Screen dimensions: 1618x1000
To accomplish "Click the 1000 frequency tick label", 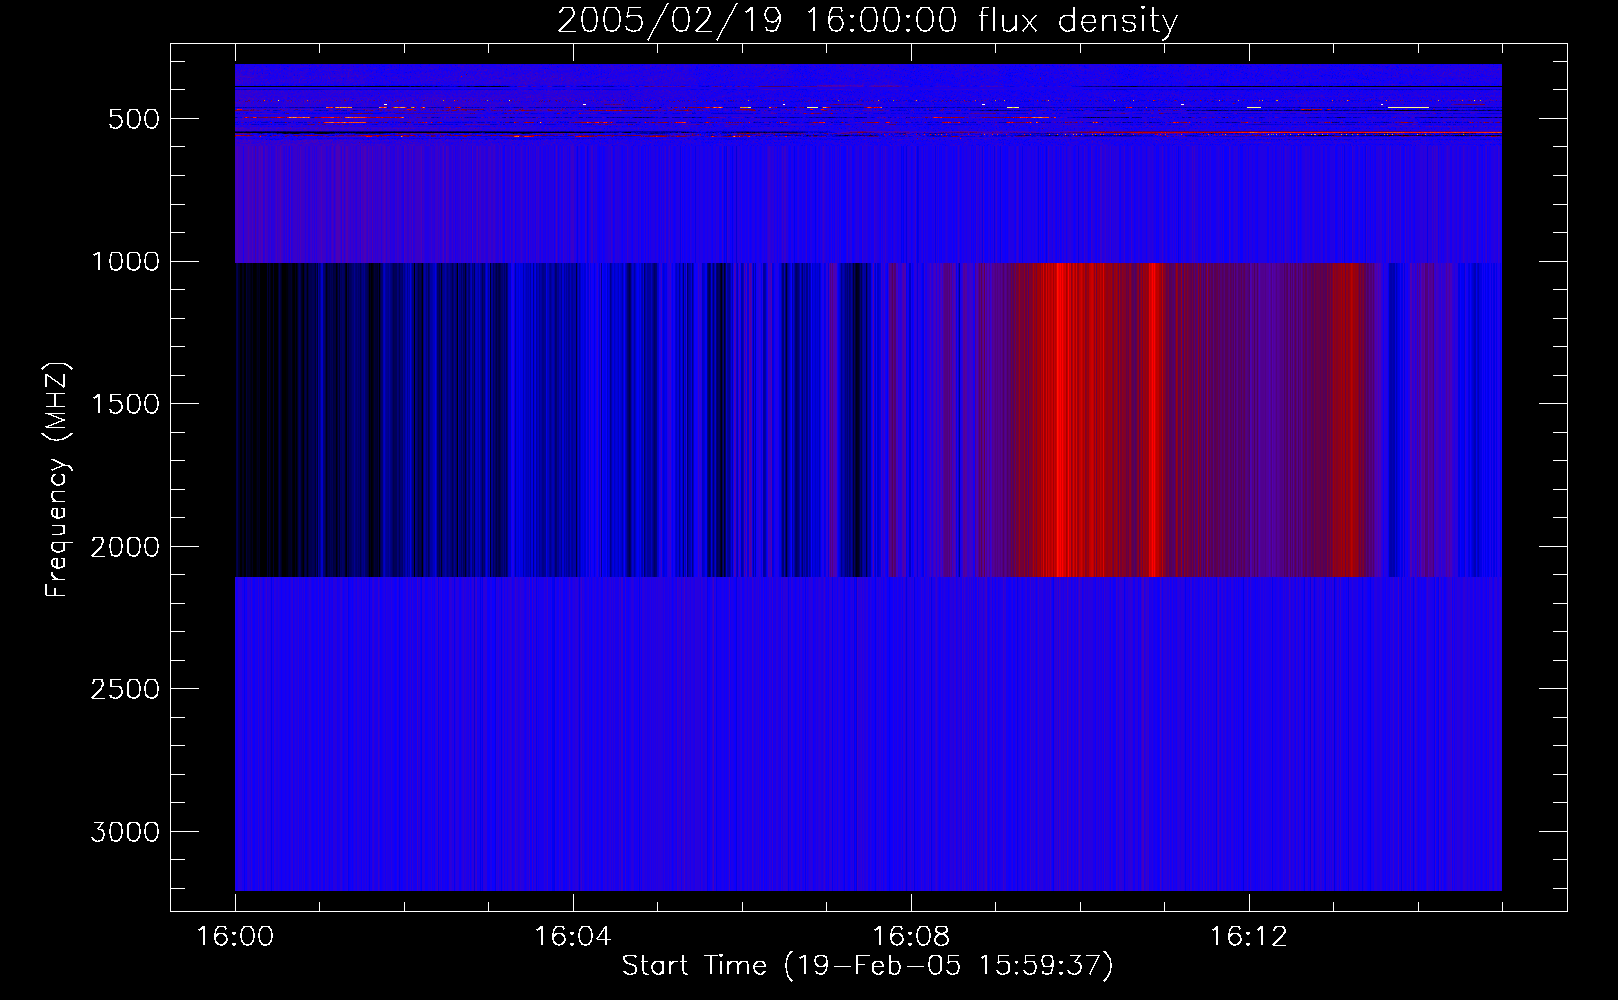I will (x=125, y=262).
